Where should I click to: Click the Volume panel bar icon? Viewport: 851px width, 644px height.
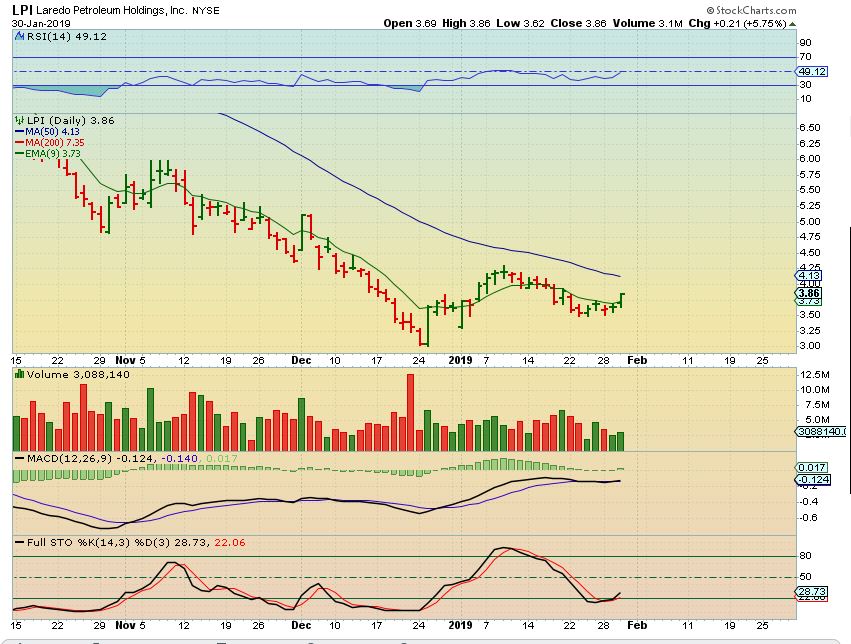(19, 374)
